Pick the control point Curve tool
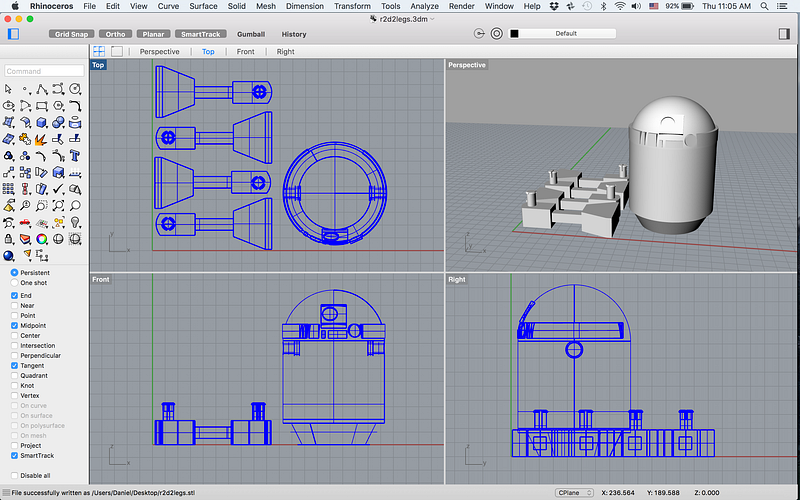 coord(58,89)
